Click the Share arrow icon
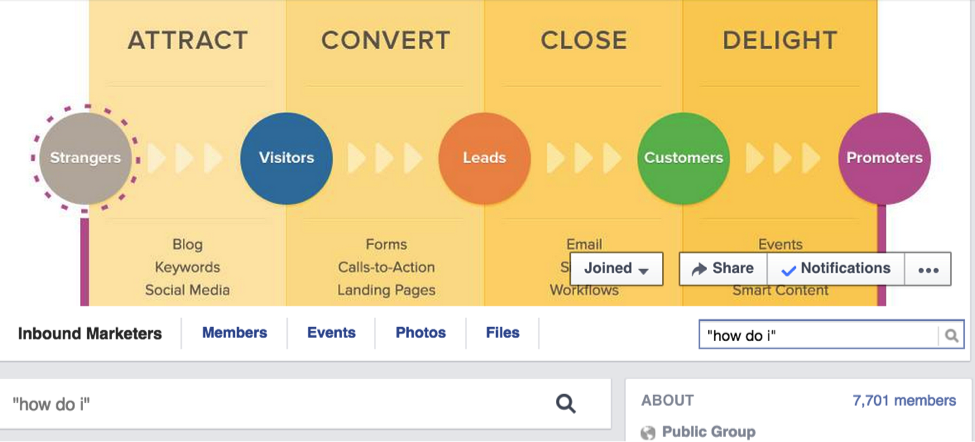Screen dimensions: 975x442 click(x=700, y=269)
